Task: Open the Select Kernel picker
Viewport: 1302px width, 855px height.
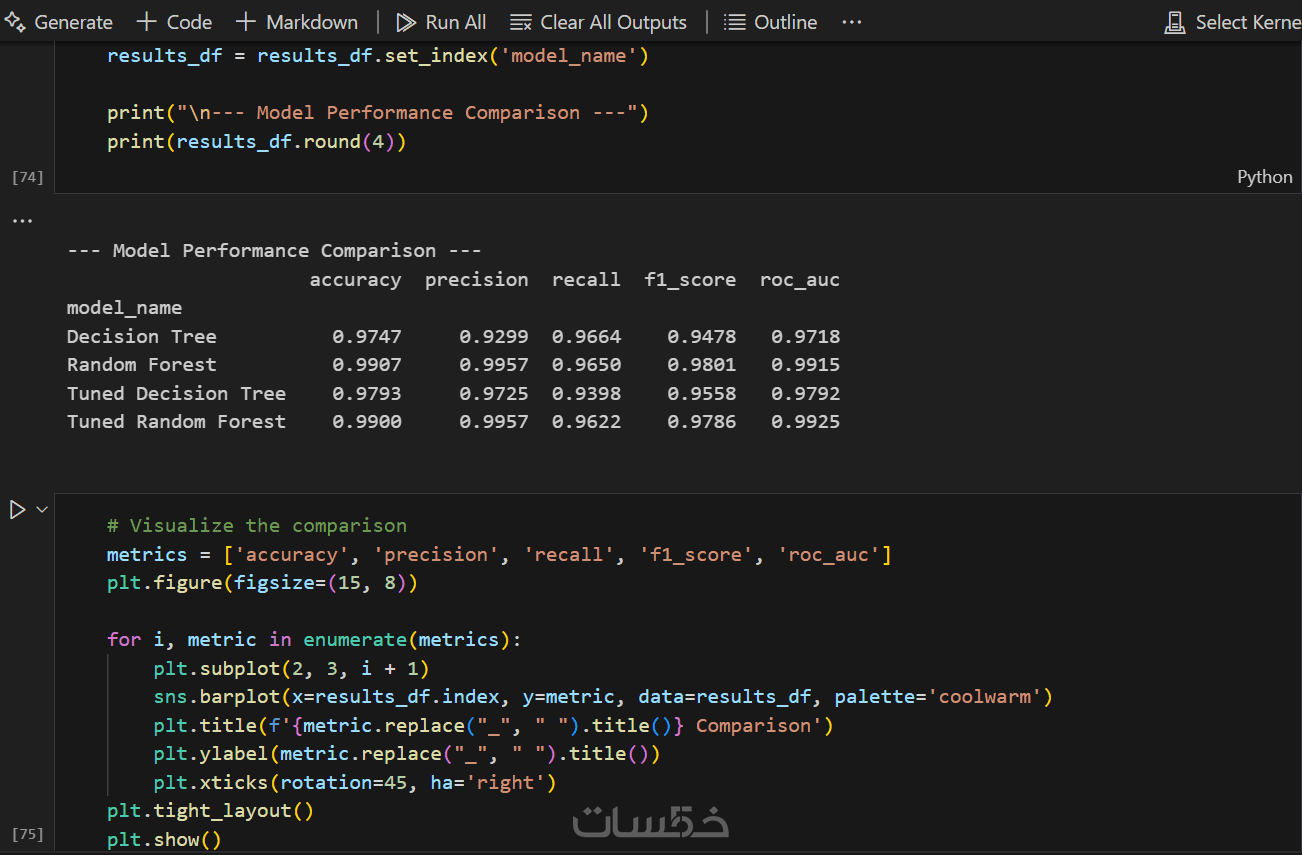Action: pos(1234,22)
